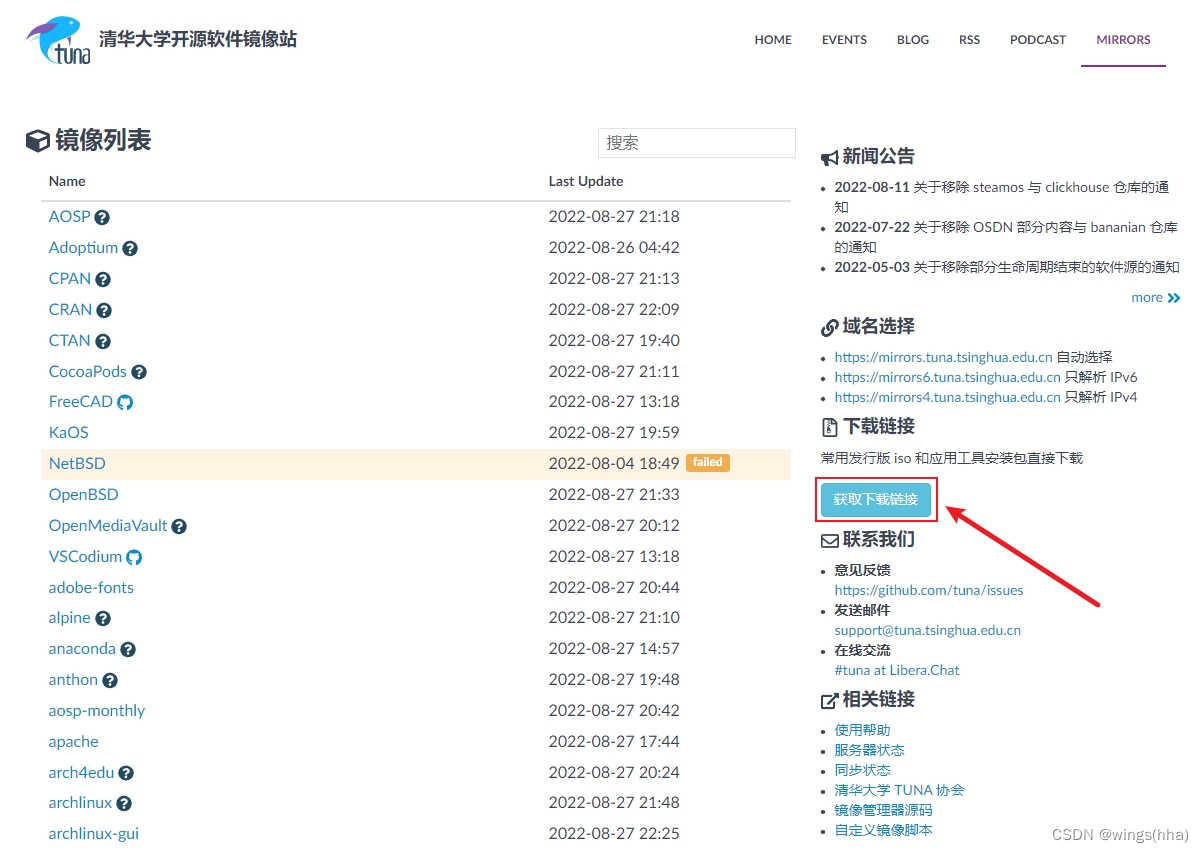The width and height of the screenshot is (1203, 853).
Task: Open help icon next to archlinux
Action: (124, 803)
